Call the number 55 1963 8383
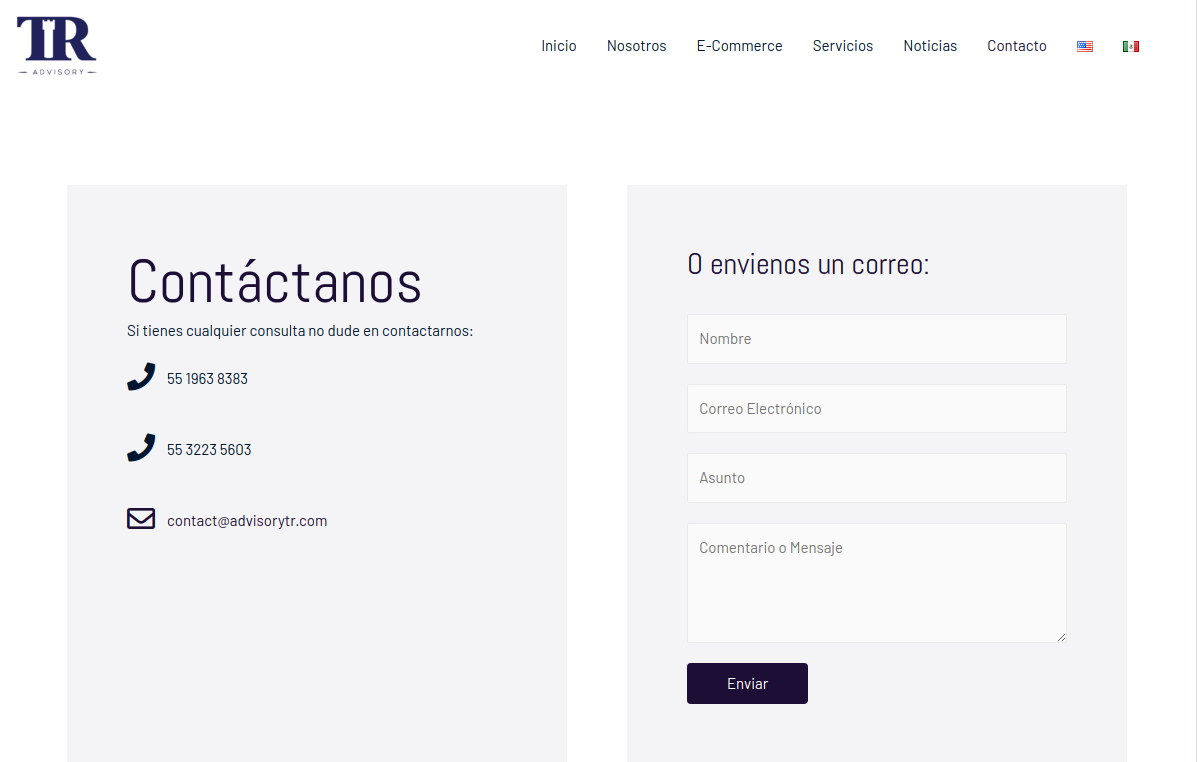The height and width of the screenshot is (762, 1197). pyautogui.click(x=207, y=379)
